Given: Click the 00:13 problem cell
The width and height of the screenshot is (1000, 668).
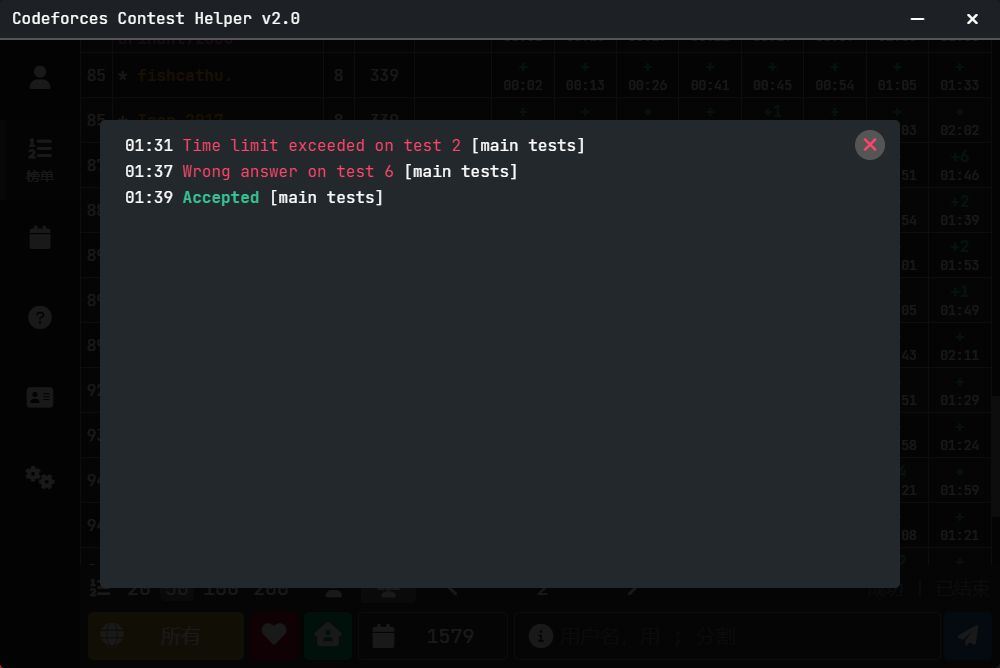Looking at the screenshot, I should 585,76.
